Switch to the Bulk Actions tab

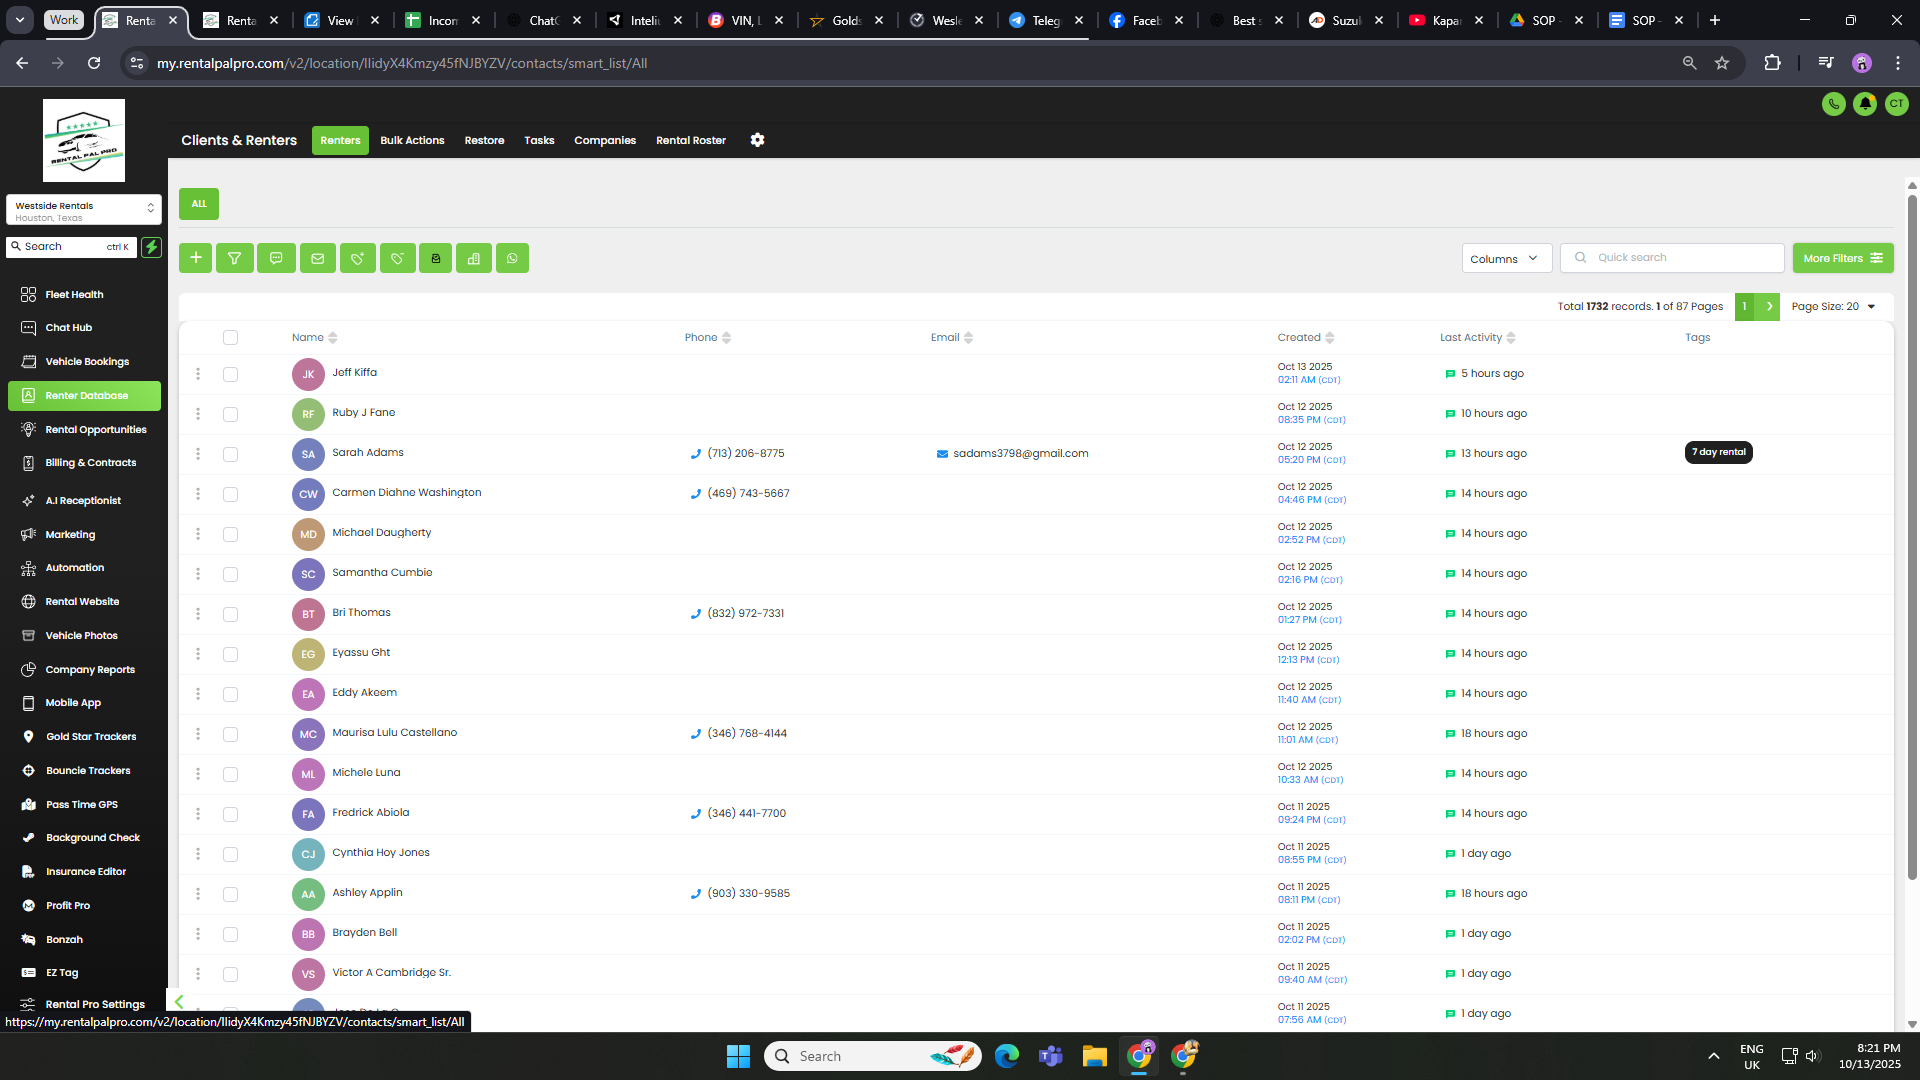(412, 140)
